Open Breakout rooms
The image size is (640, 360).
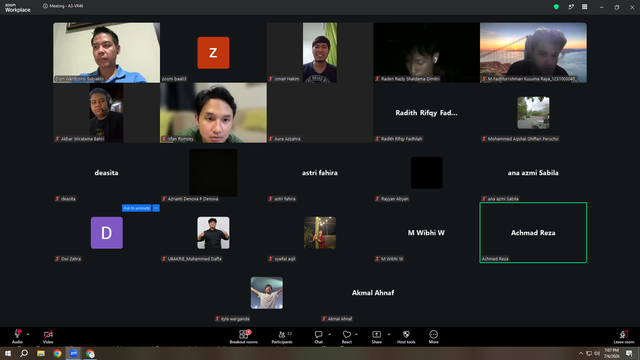(244, 336)
